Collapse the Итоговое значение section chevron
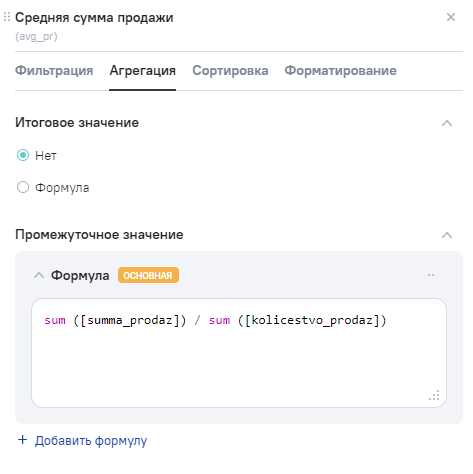This screenshot has width=473, height=474. click(447, 123)
